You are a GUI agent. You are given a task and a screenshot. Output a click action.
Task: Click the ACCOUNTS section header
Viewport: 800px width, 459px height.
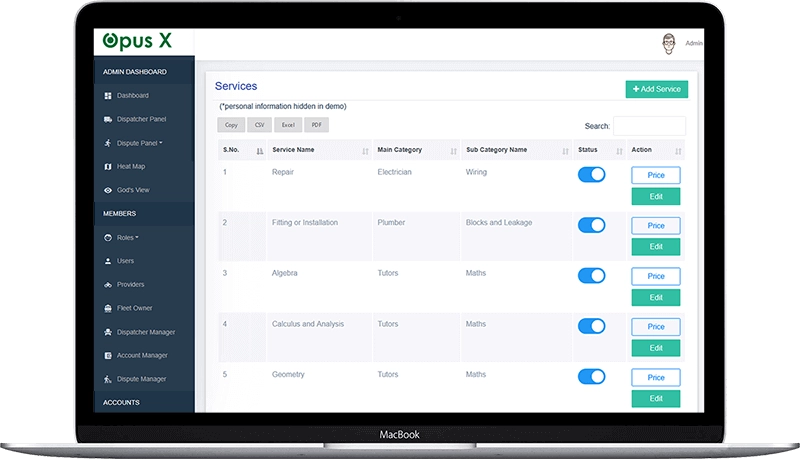[x=121, y=402]
